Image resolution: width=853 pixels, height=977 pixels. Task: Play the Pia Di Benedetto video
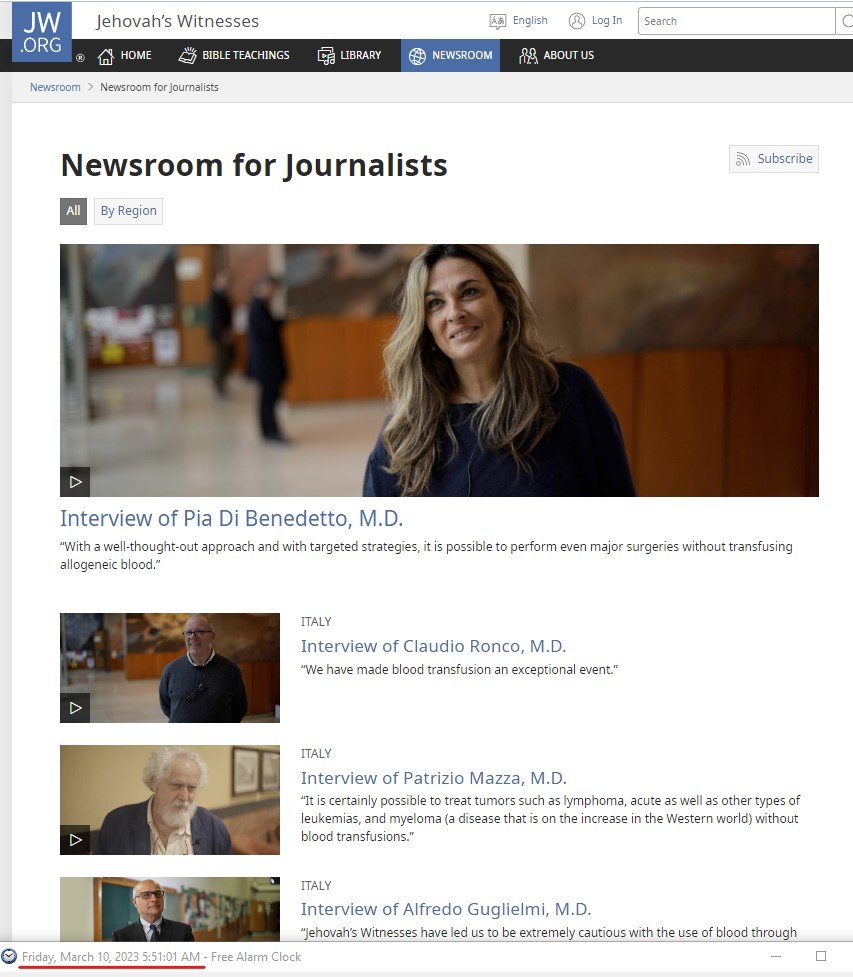[75, 482]
